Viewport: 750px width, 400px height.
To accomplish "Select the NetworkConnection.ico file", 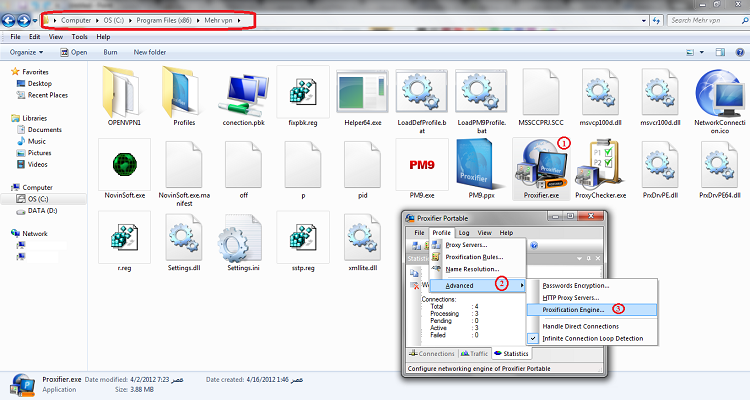I will click(719, 100).
